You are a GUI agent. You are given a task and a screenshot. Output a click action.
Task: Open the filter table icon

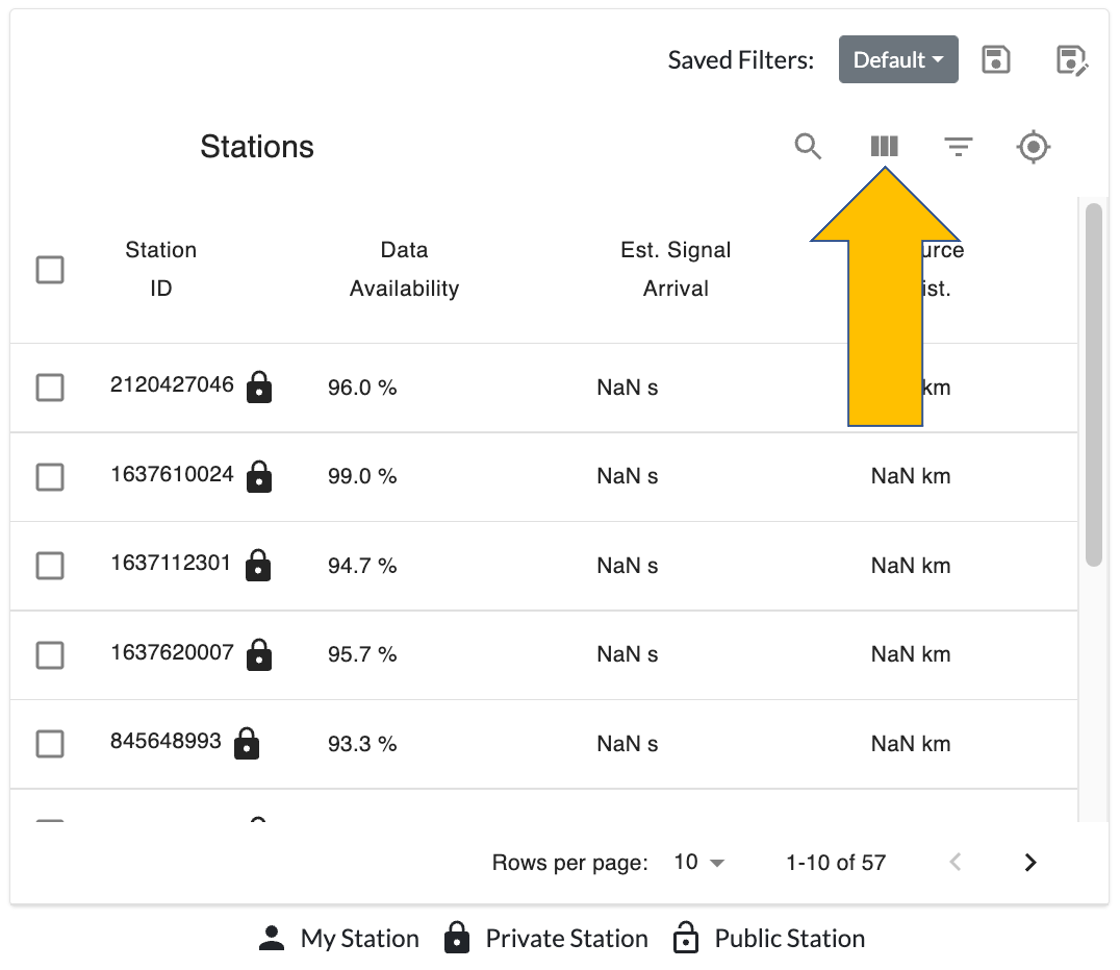coord(959,148)
